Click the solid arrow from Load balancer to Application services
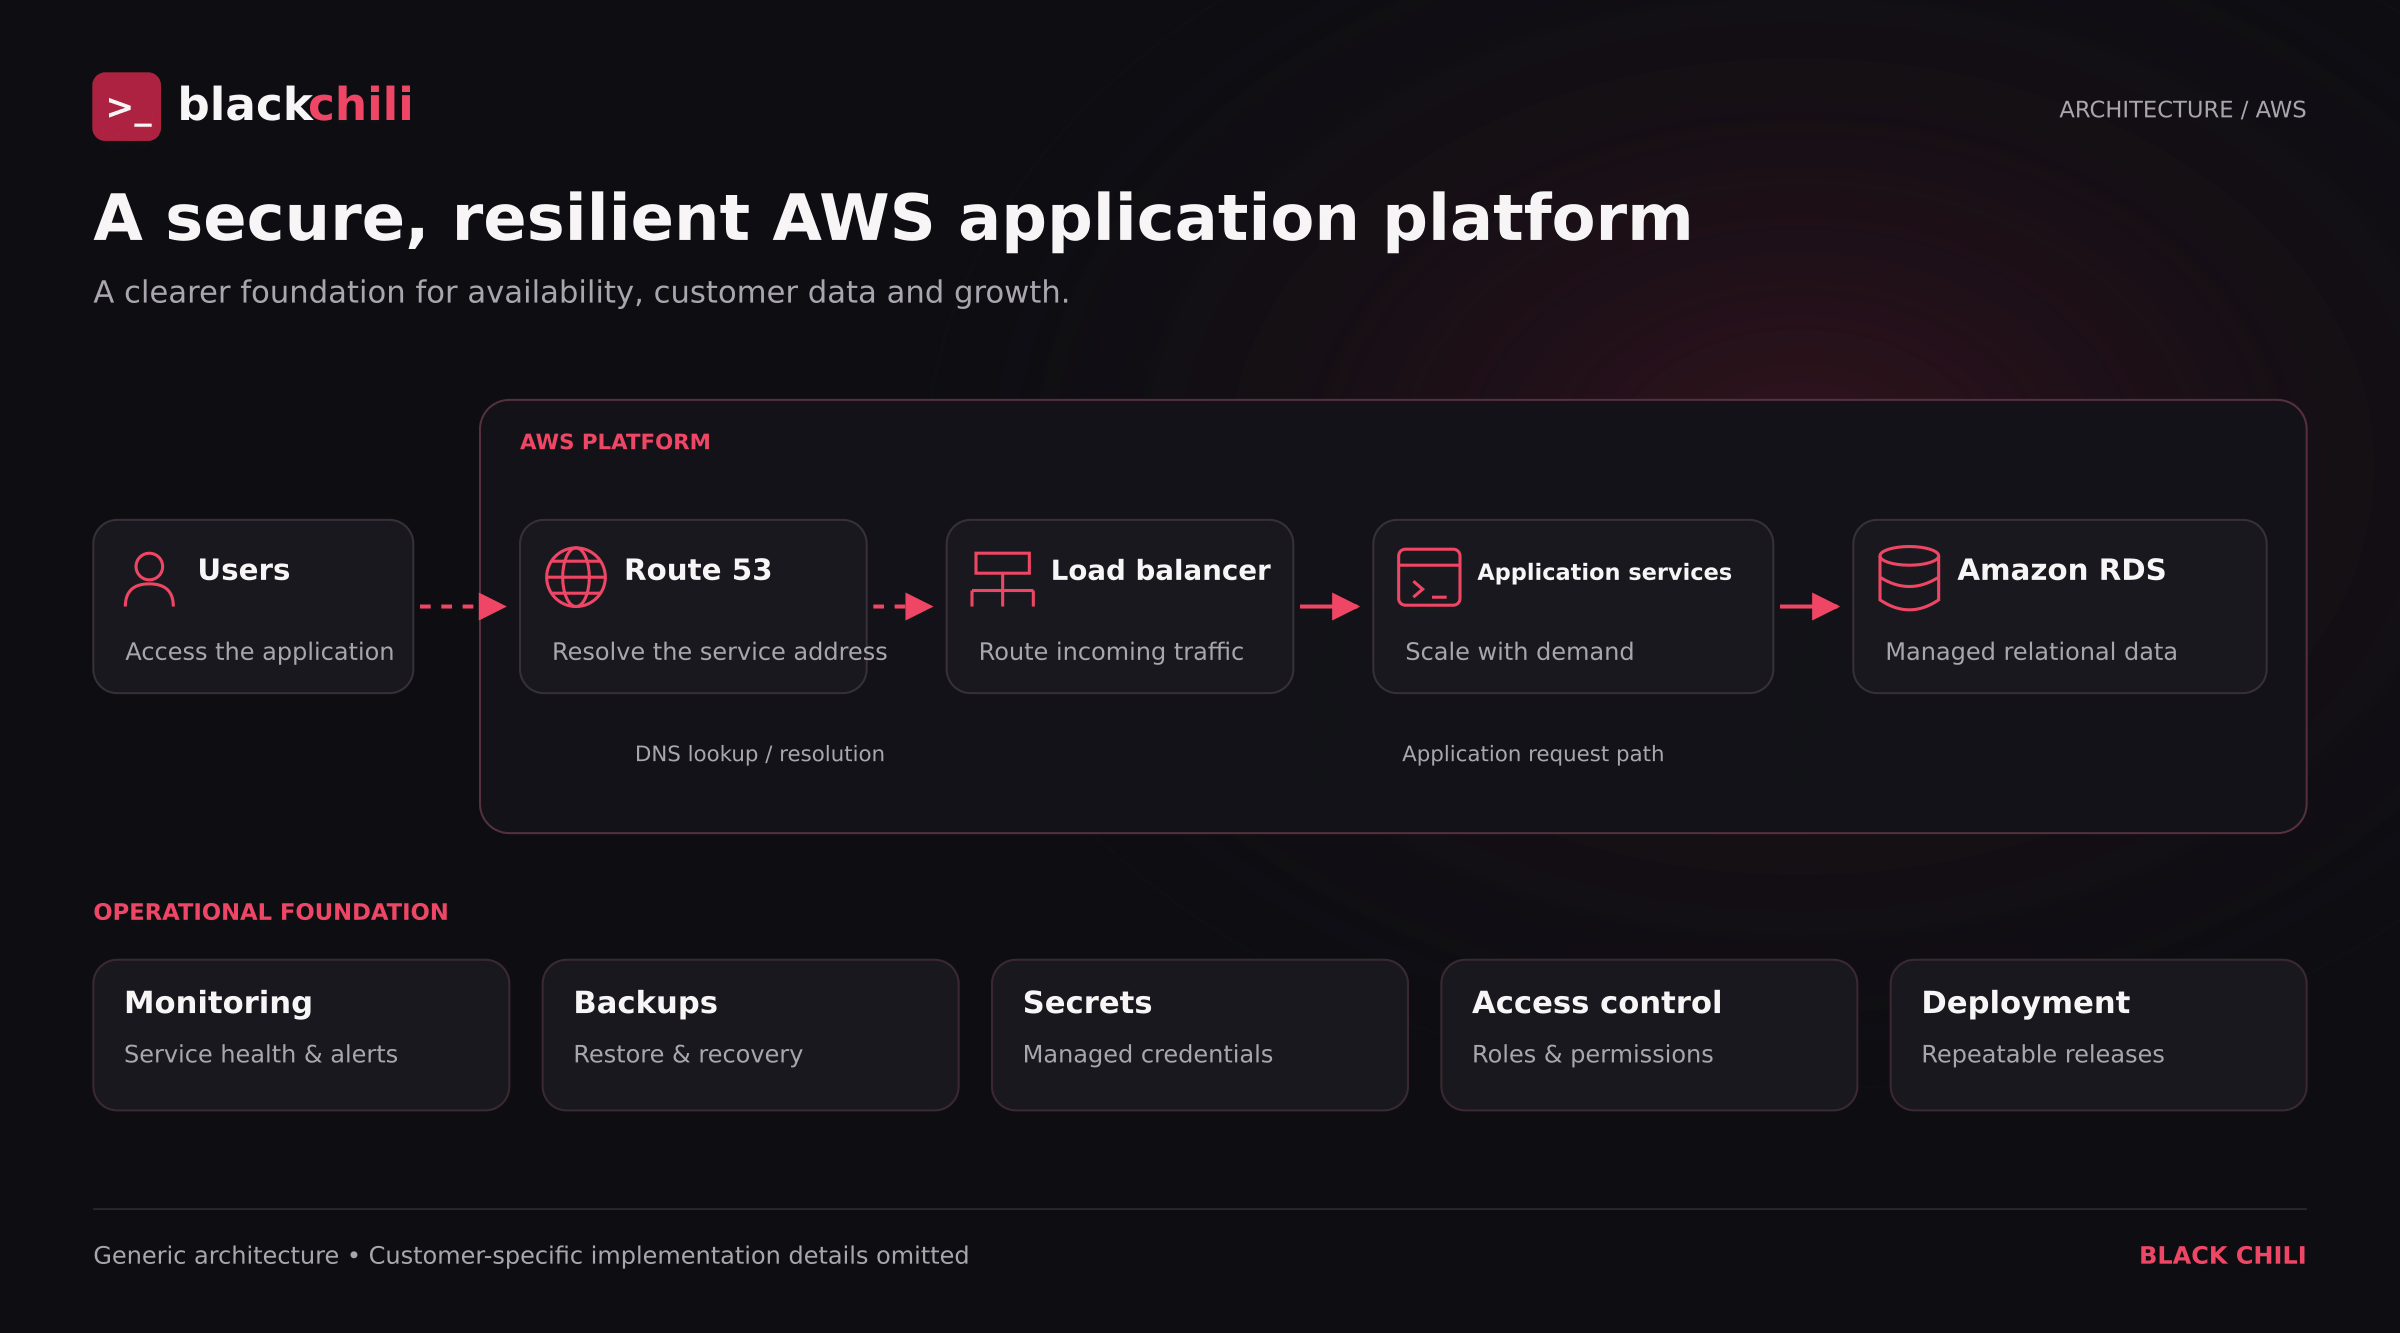 pyautogui.click(x=1330, y=606)
